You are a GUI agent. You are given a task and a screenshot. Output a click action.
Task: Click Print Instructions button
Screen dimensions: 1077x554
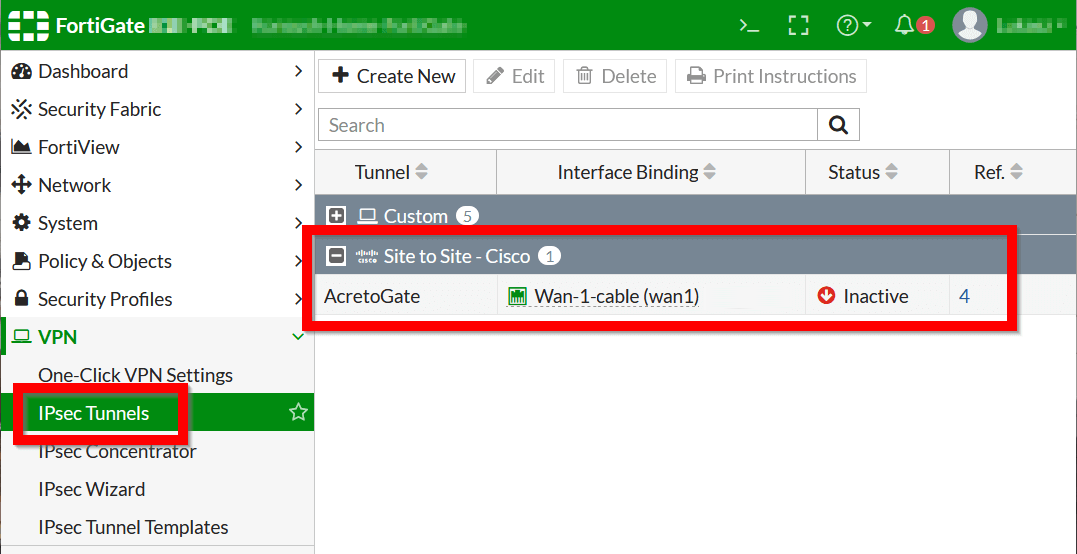tap(771, 76)
